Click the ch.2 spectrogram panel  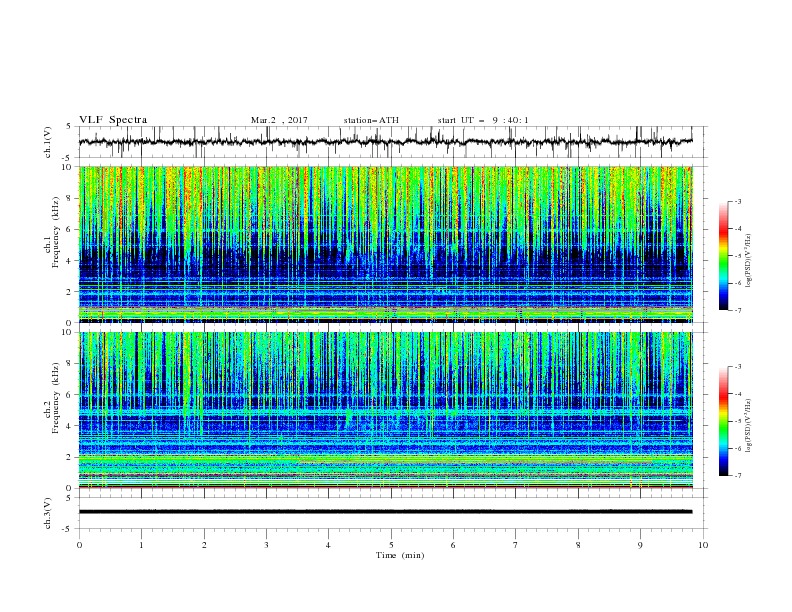click(x=386, y=410)
